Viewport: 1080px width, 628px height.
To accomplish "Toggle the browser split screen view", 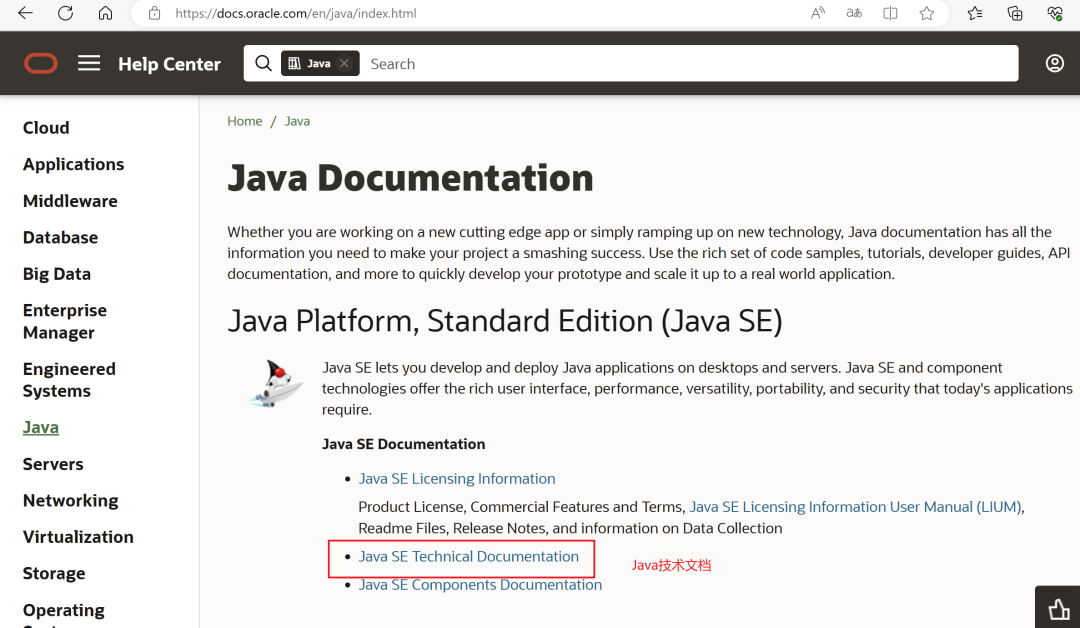I will tap(890, 13).
